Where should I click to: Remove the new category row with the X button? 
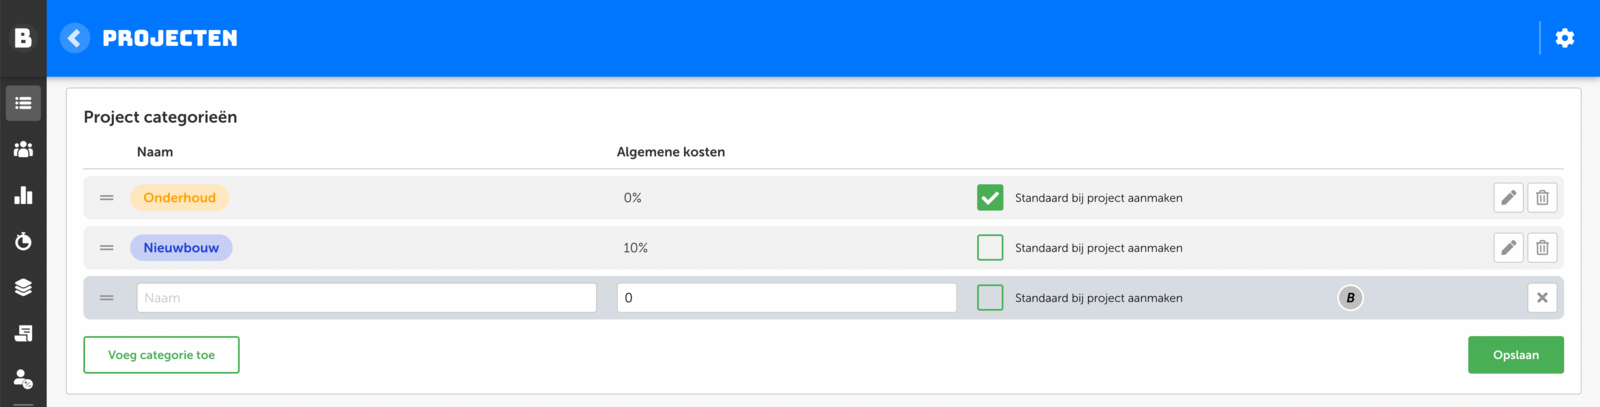click(1542, 298)
